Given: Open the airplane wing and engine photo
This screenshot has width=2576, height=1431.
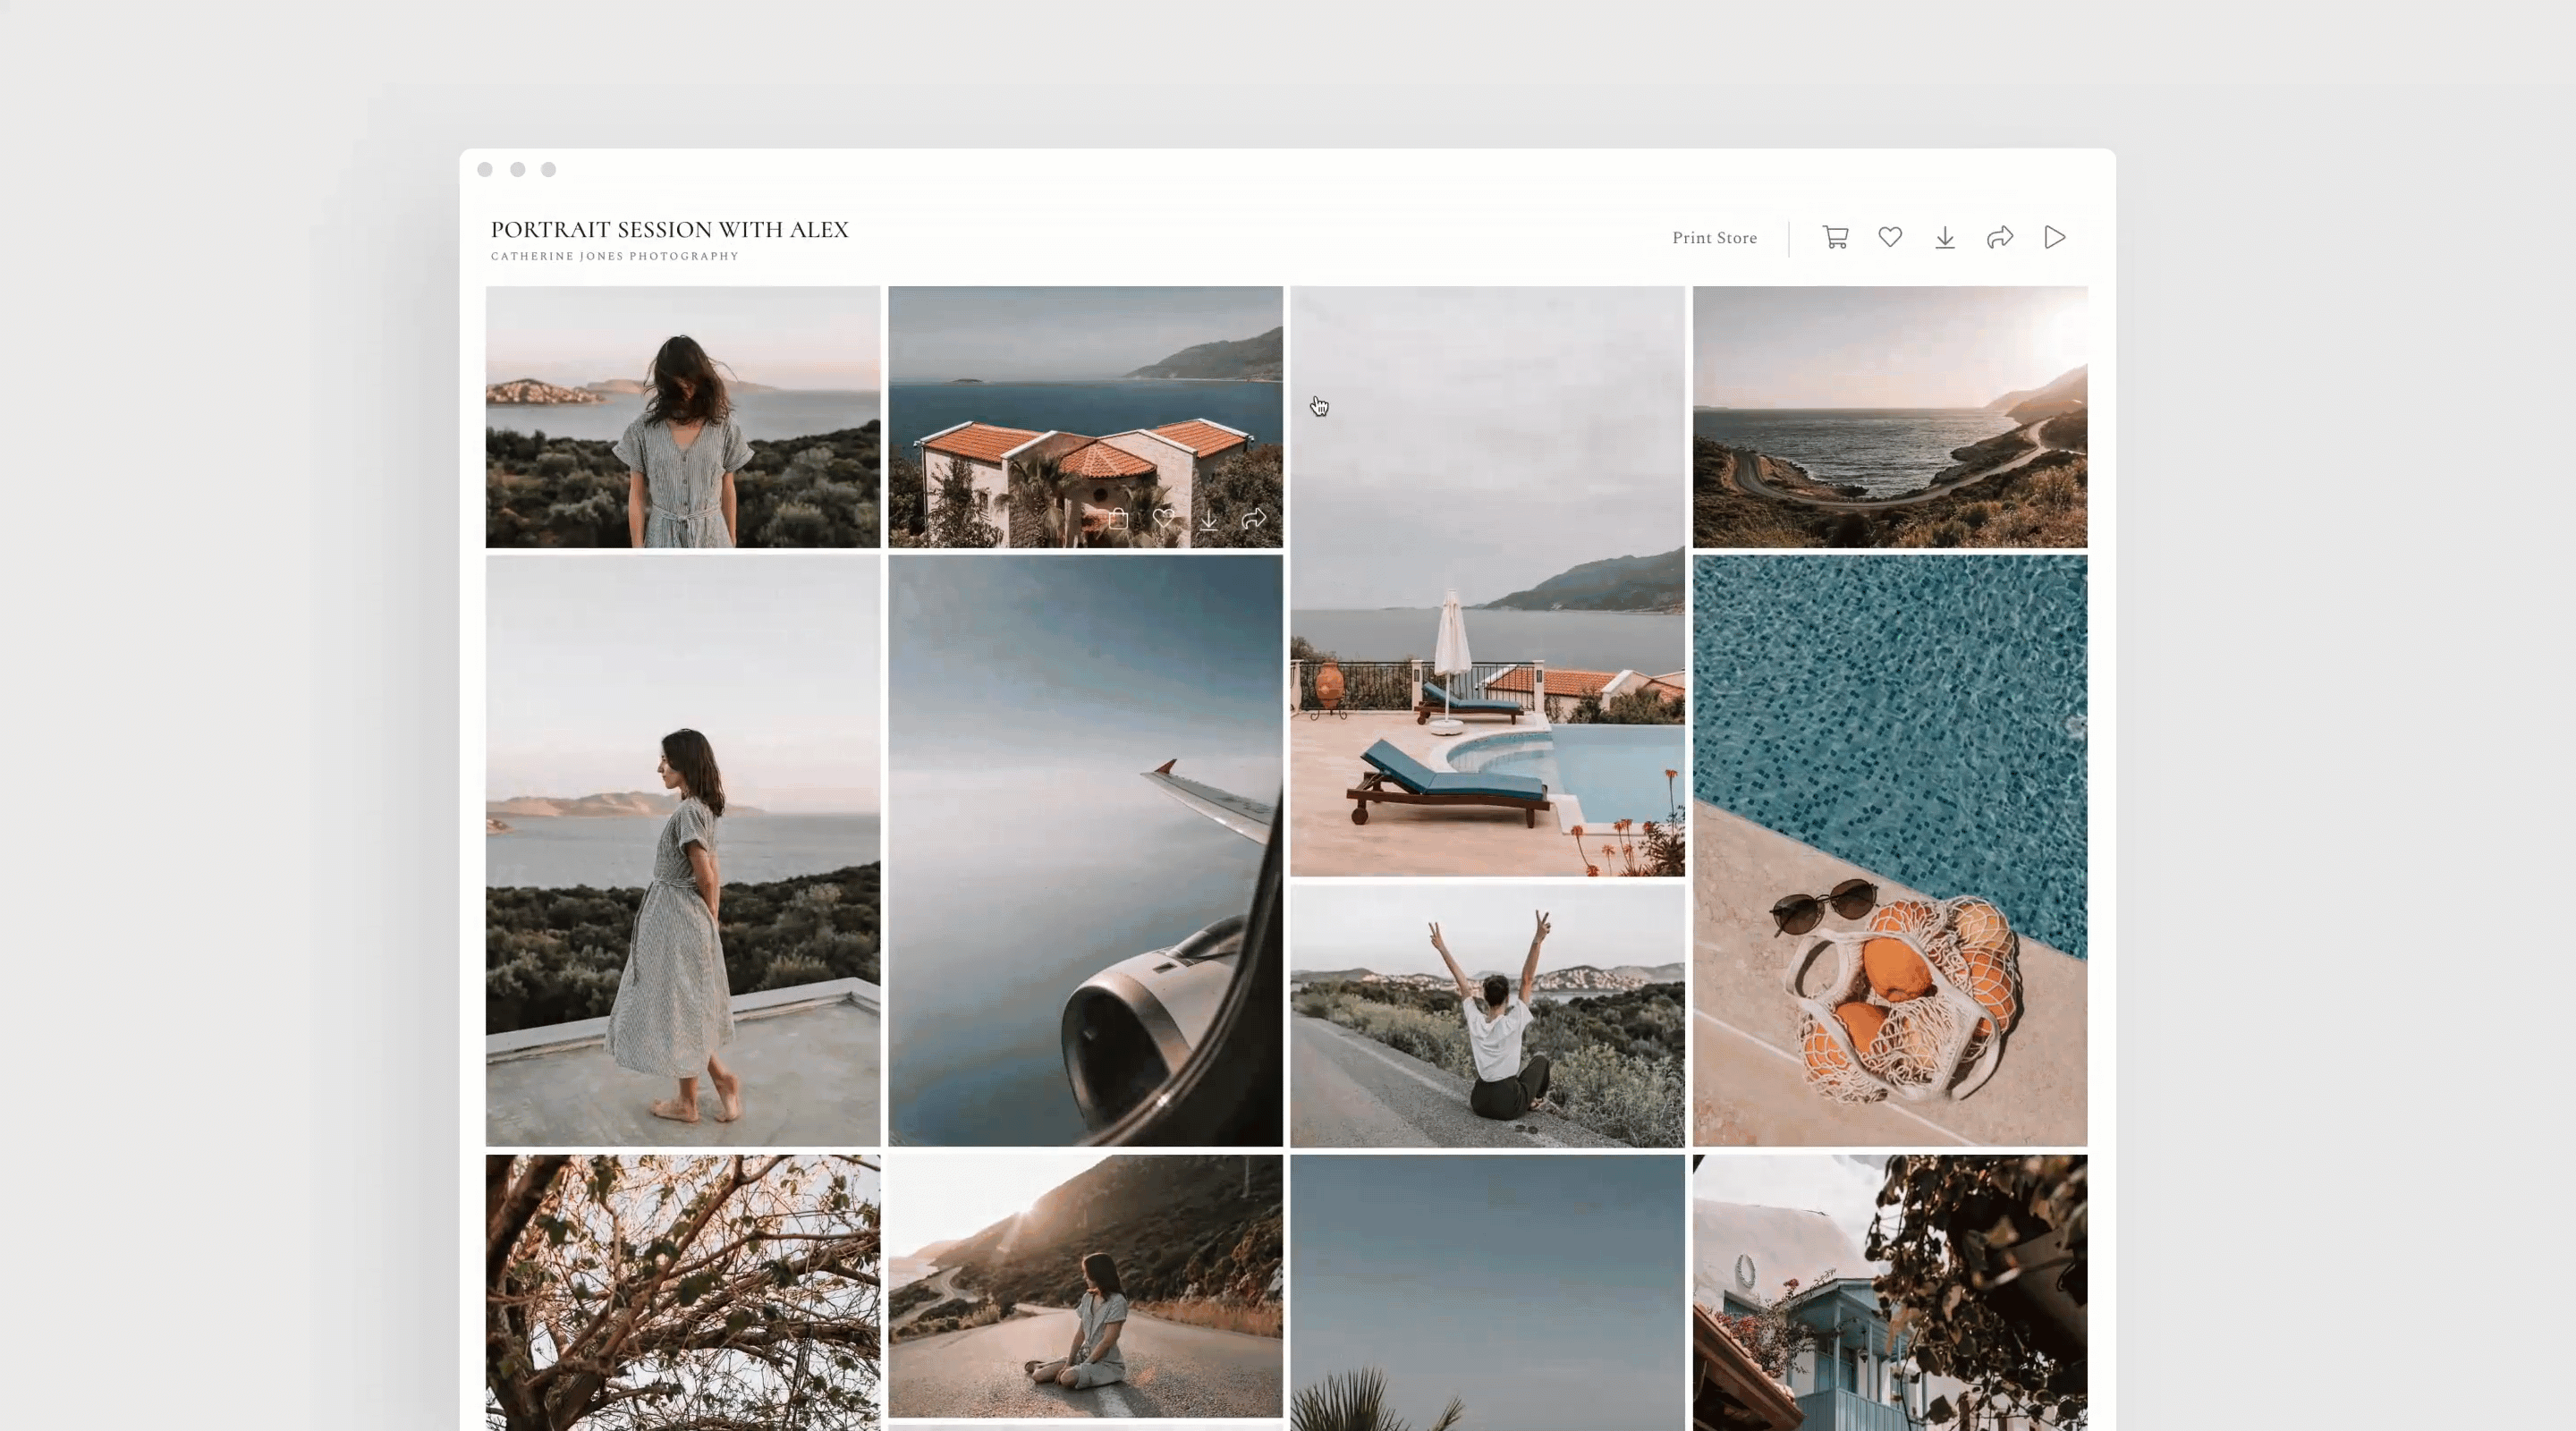Looking at the screenshot, I should tap(1085, 850).
